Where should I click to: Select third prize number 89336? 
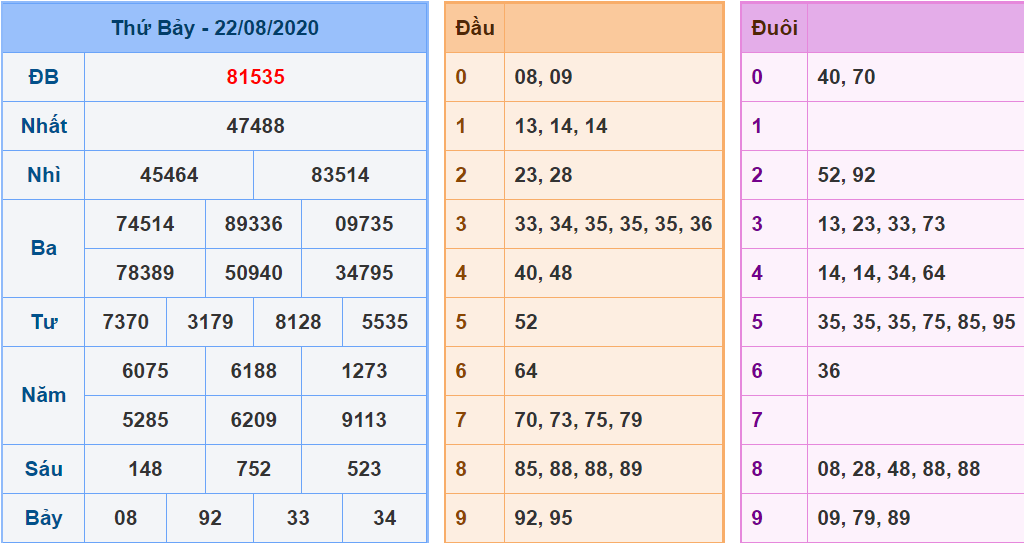pos(253,224)
